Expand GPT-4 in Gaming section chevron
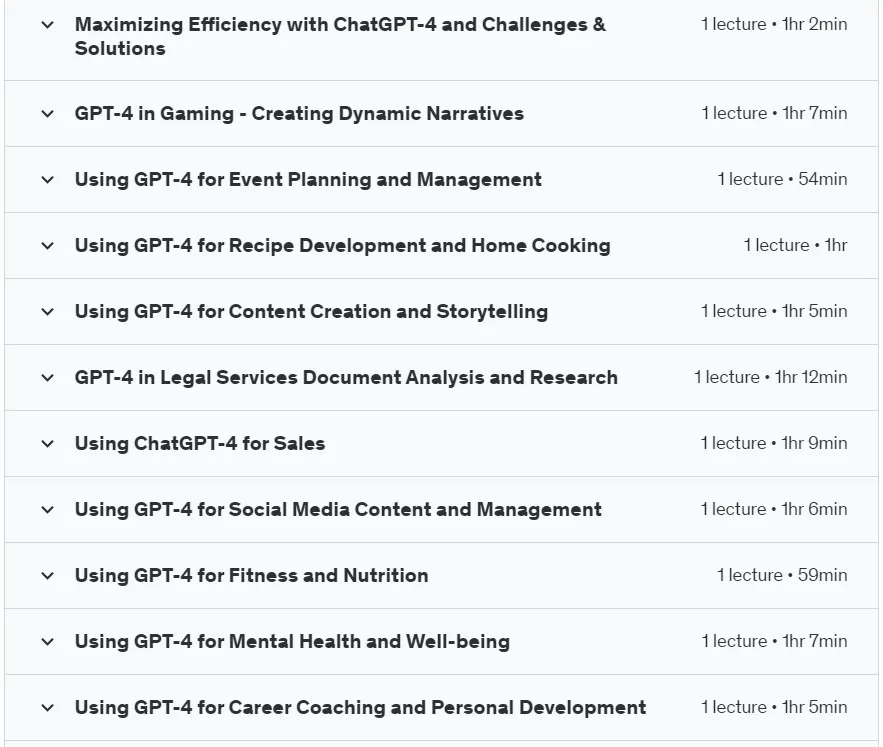 [48, 114]
